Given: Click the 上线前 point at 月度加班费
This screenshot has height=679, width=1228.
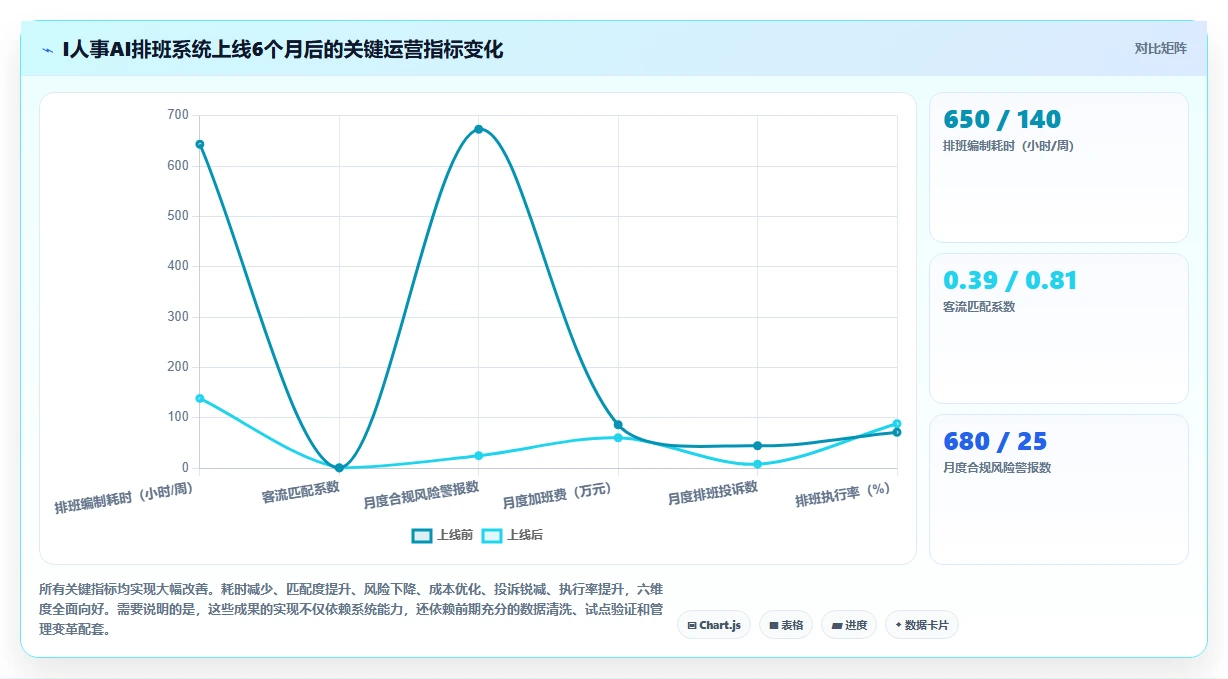Looking at the screenshot, I should 618,425.
